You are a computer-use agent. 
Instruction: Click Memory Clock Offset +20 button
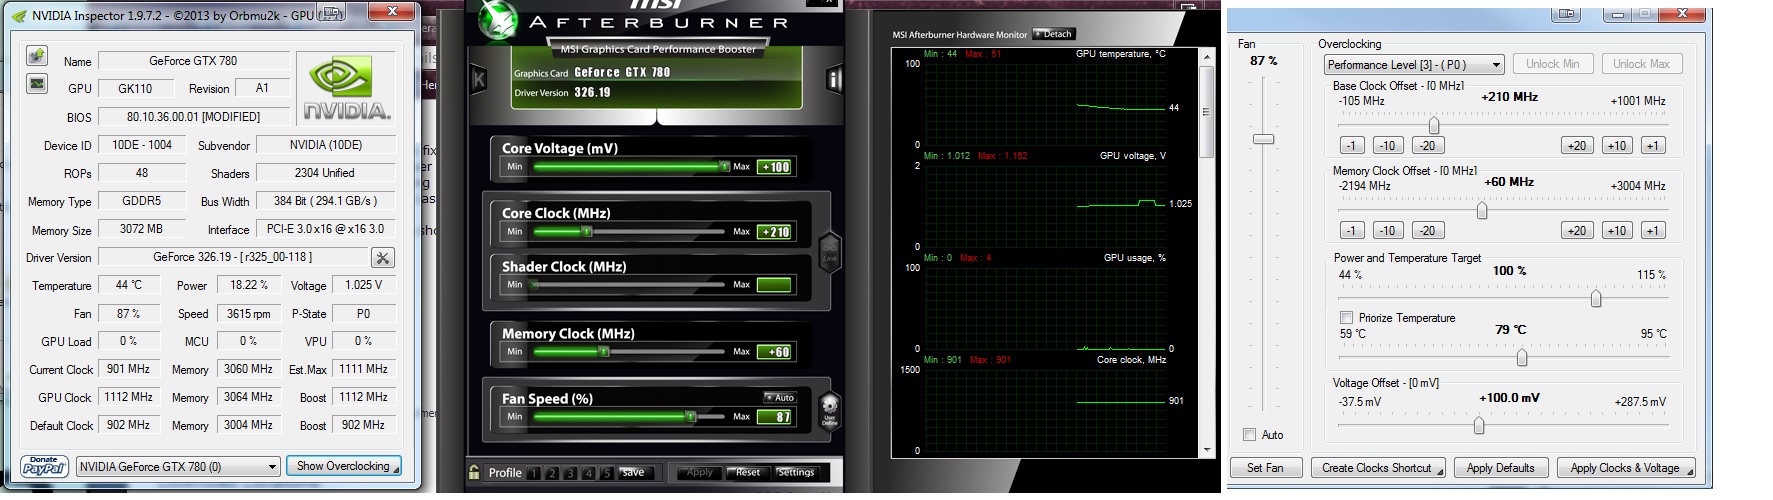click(x=1577, y=231)
